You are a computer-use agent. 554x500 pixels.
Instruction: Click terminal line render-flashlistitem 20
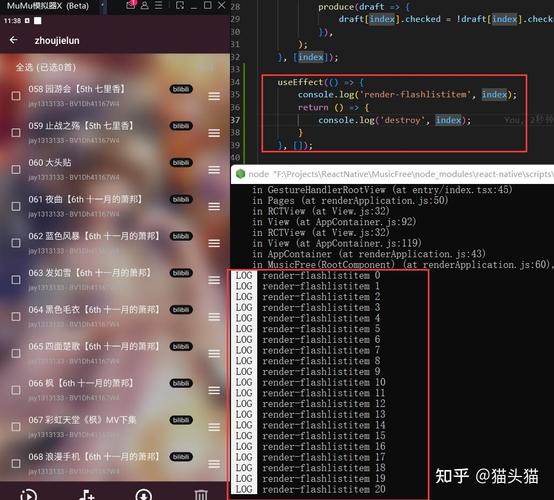pos(324,489)
